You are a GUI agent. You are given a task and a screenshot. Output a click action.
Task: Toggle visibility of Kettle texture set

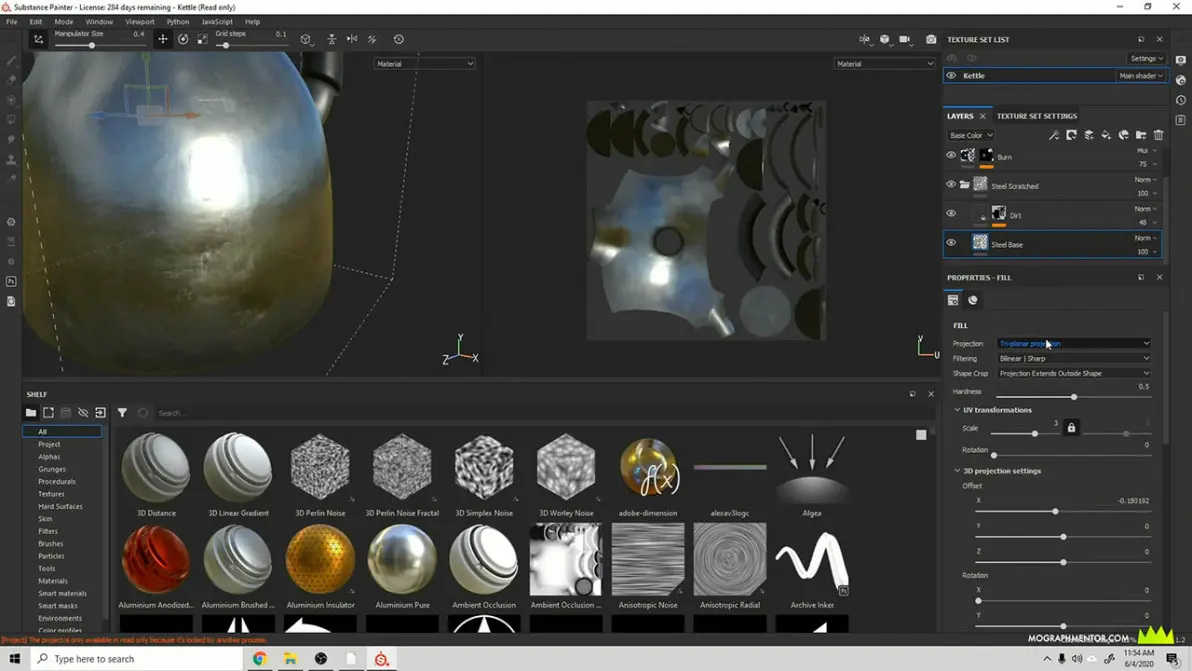click(951, 75)
